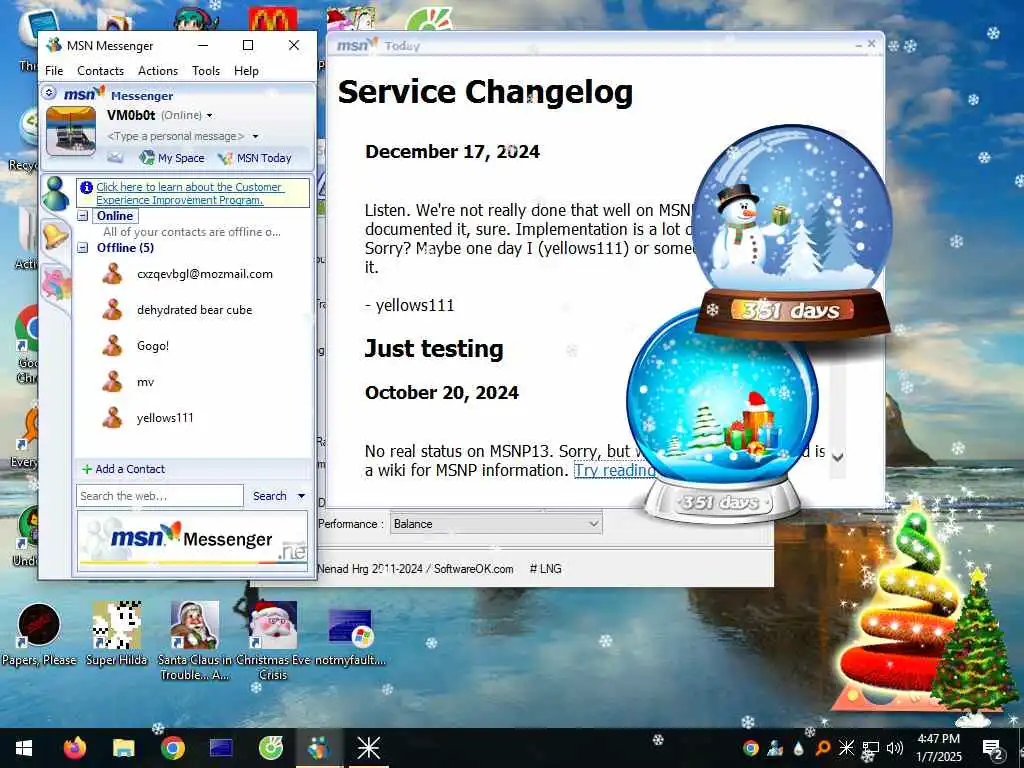Image resolution: width=1024 pixels, height=768 pixels.
Task: Click the scroll down arrow in MSN Today
Action: pos(838,456)
